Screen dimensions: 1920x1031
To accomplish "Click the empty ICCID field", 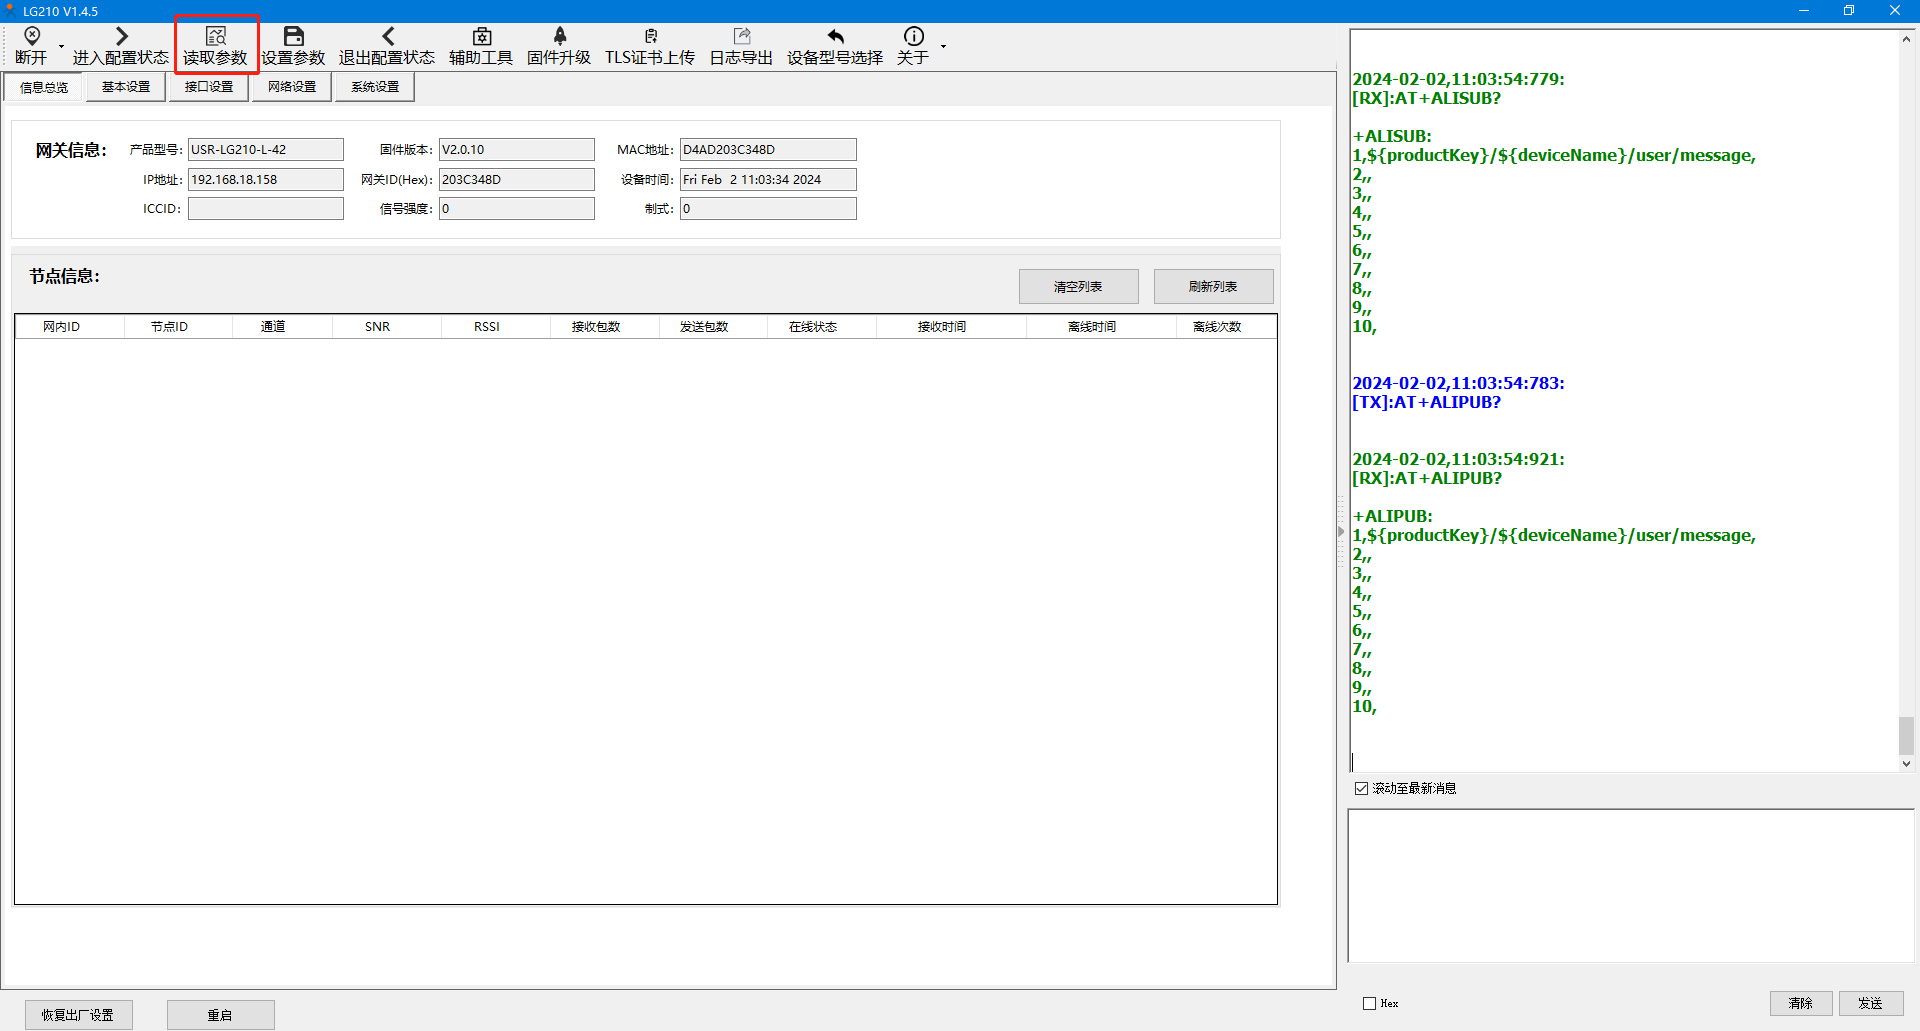I will (x=266, y=208).
